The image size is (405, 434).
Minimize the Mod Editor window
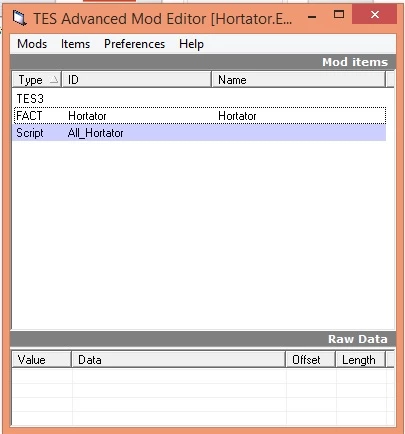pyautogui.click(x=312, y=16)
